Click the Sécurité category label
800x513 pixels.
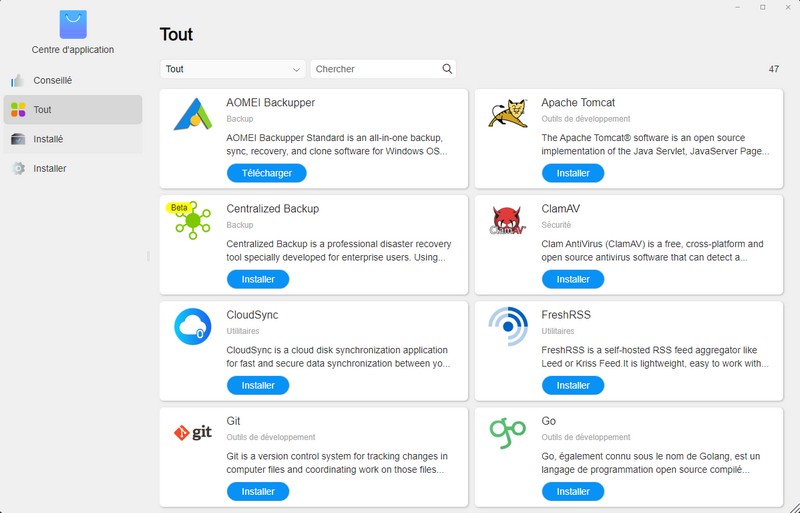556,225
